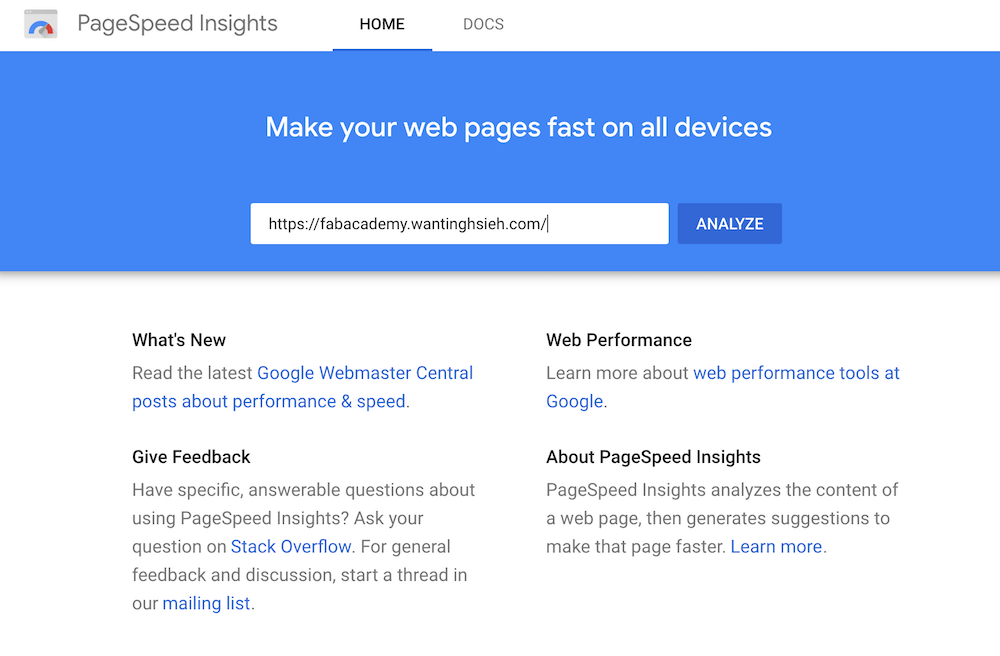Click "PageSpeed Insights analyzes the content" text

721,490
